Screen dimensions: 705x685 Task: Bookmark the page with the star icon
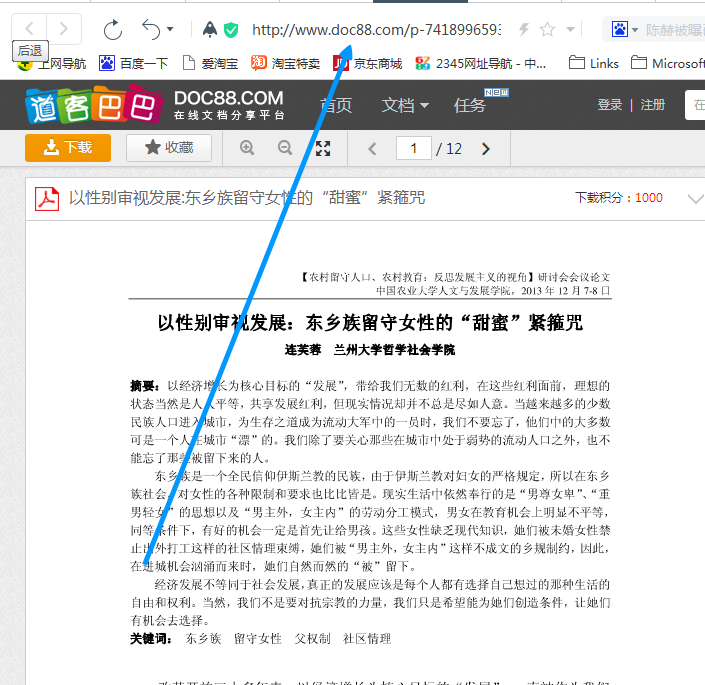(547, 30)
